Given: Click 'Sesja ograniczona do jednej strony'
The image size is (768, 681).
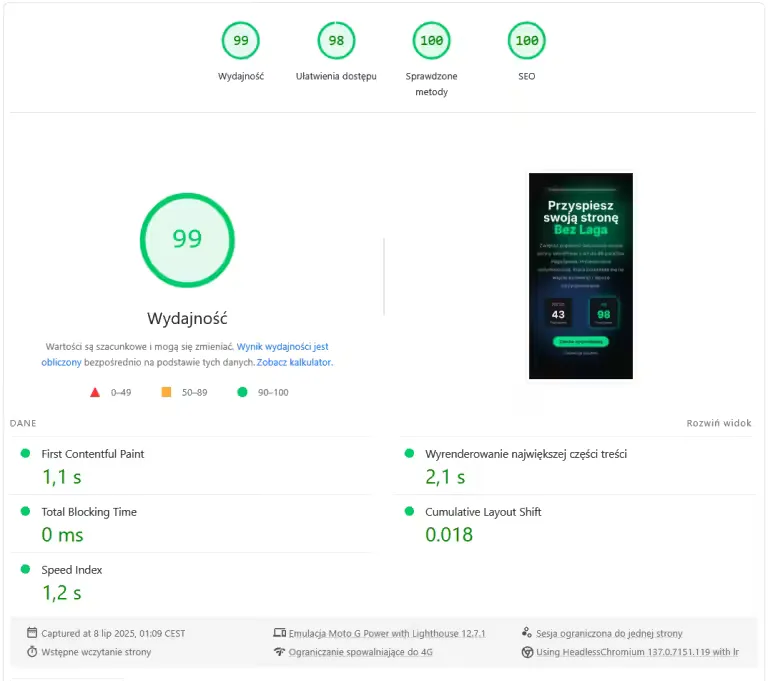Looking at the screenshot, I should click(609, 633).
